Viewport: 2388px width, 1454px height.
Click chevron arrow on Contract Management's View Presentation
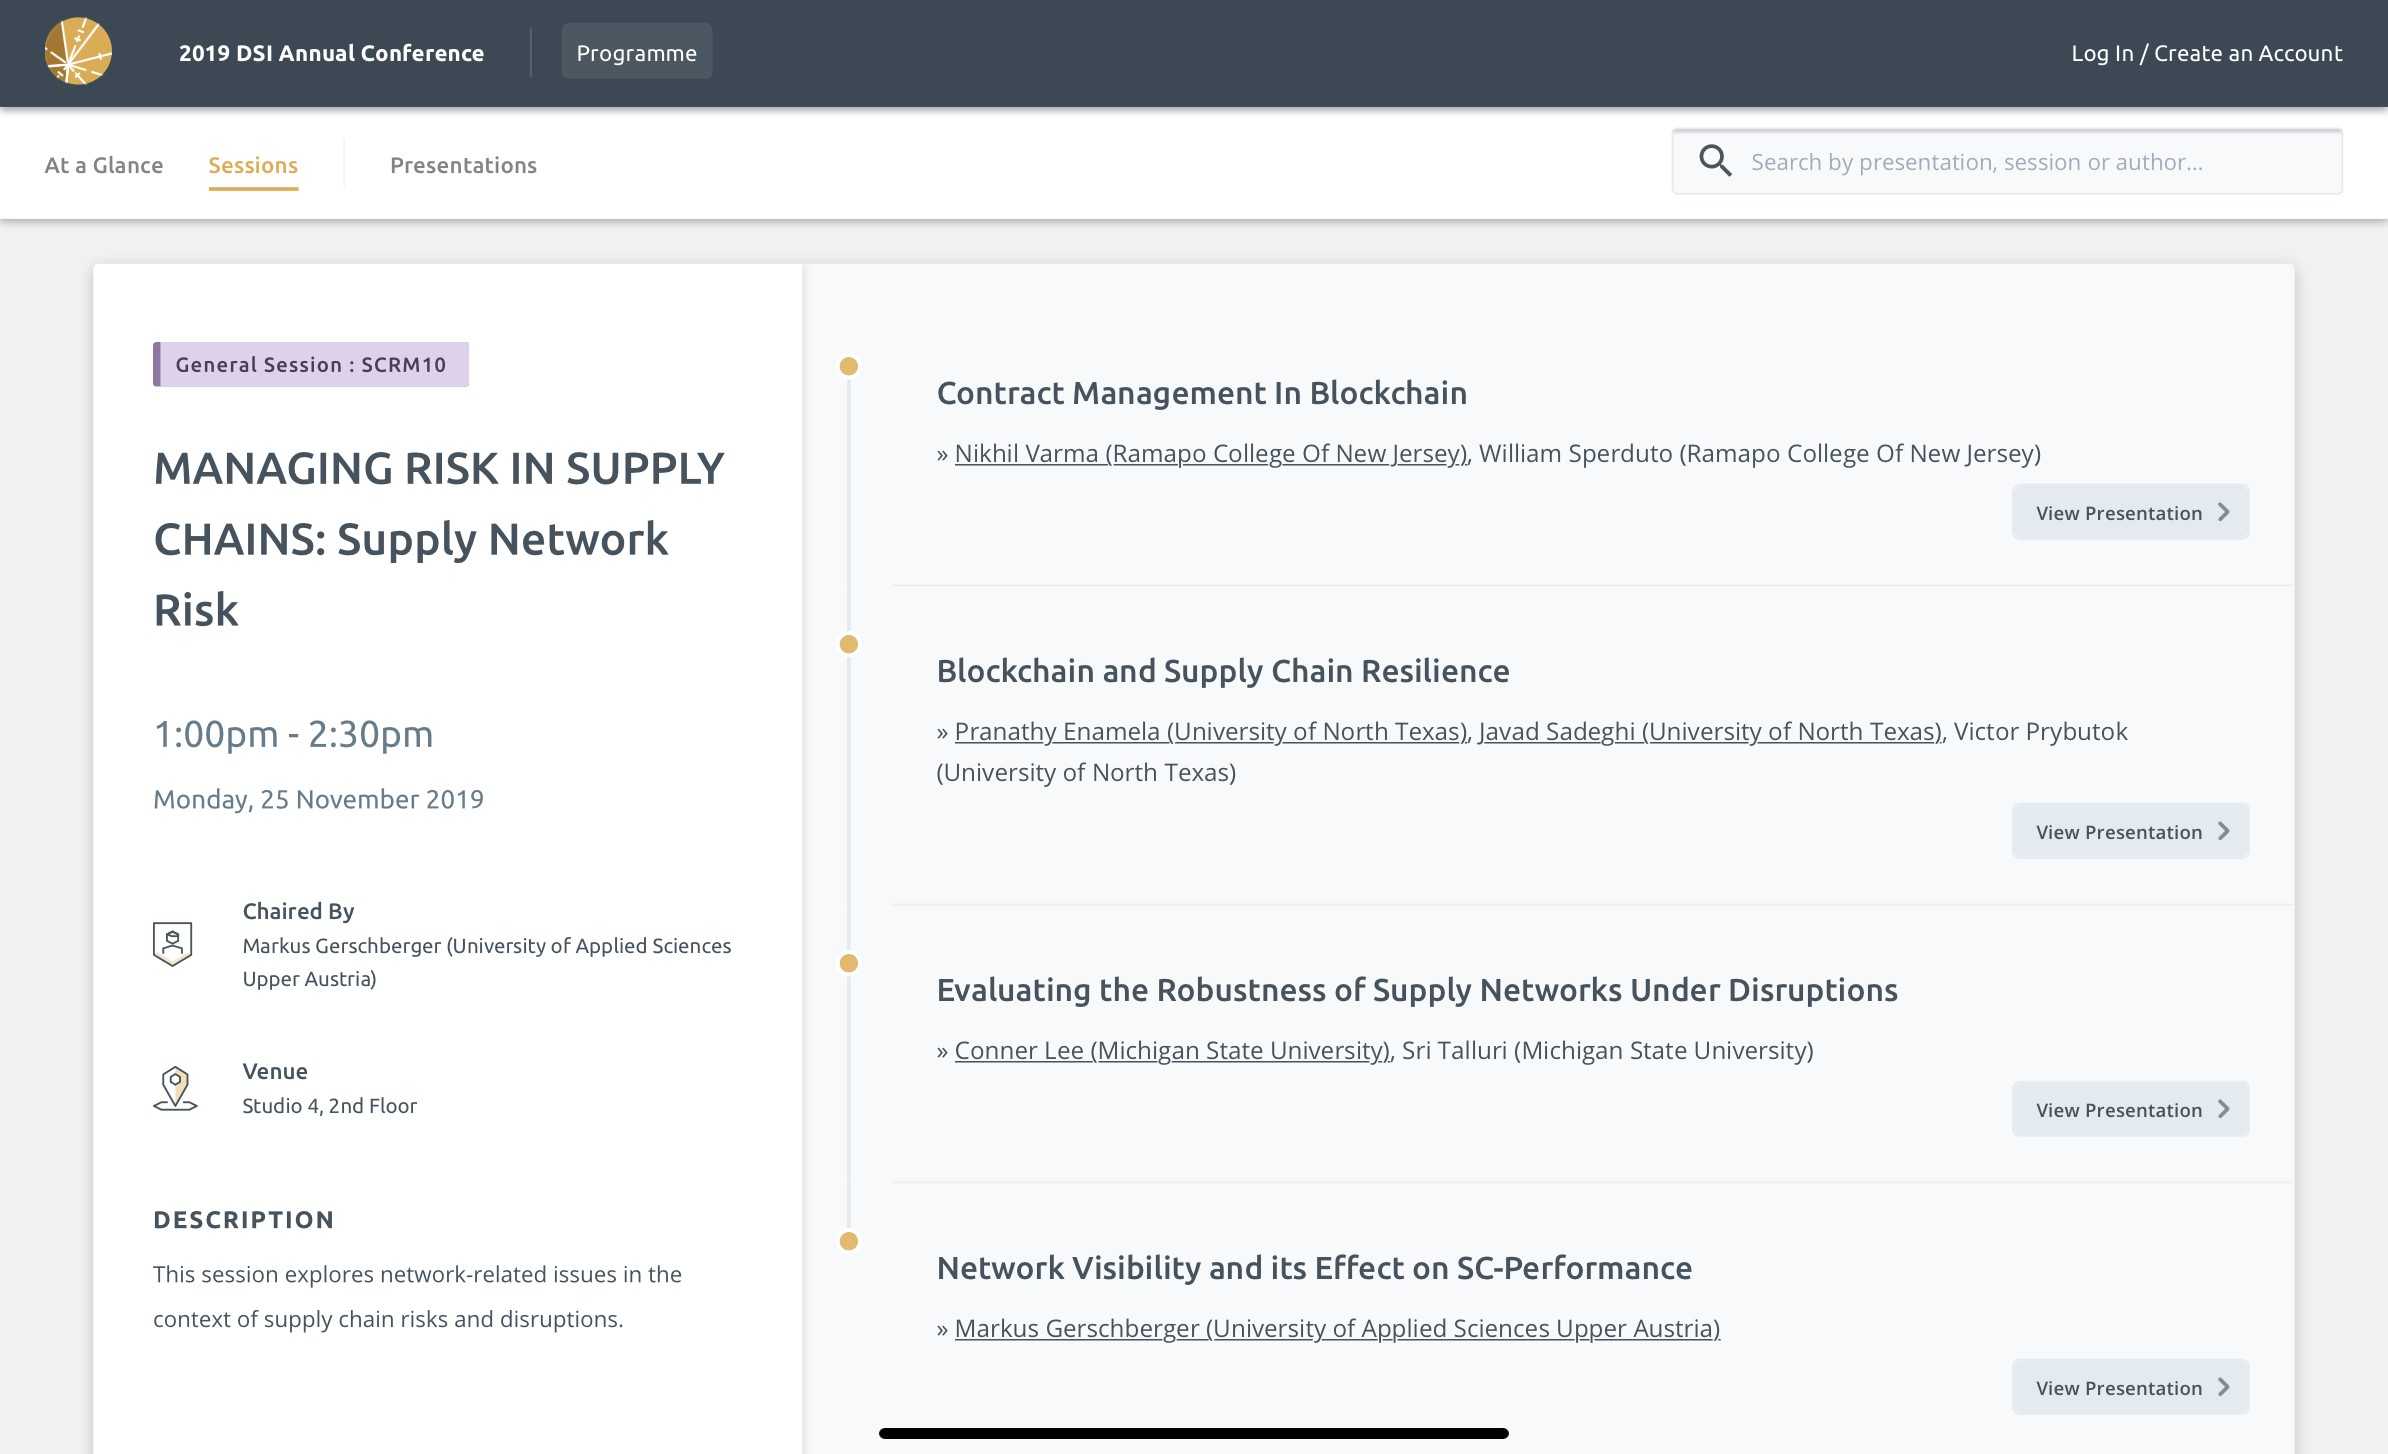tap(2223, 512)
